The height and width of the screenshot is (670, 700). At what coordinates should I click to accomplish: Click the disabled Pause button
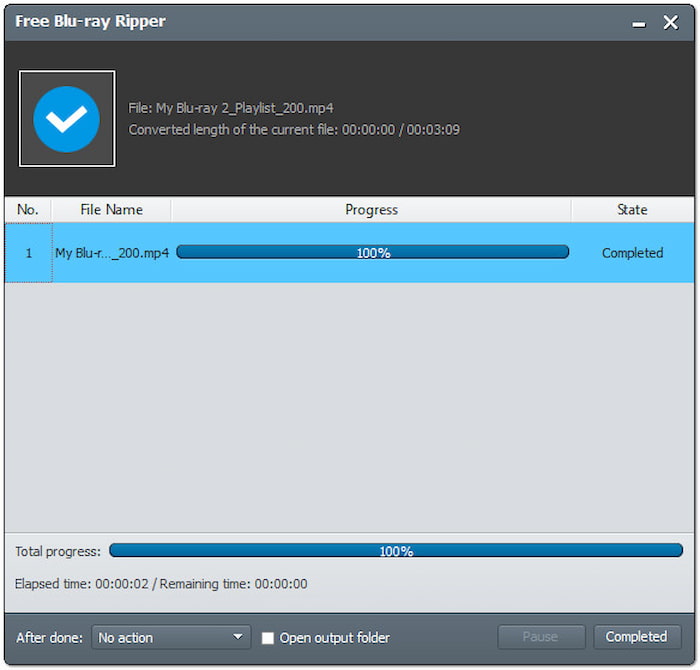(541, 637)
